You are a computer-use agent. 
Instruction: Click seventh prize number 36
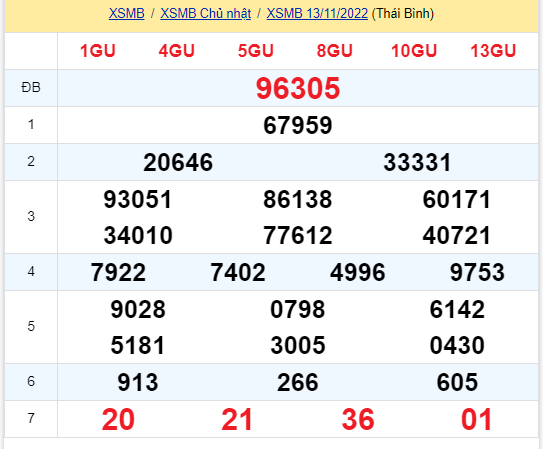[x=358, y=420]
